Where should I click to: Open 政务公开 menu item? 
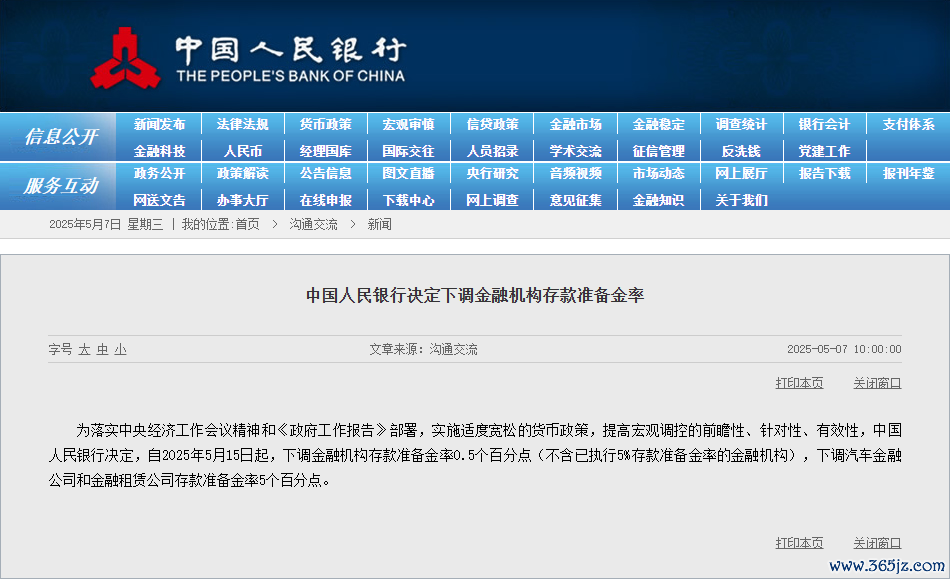(159, 174)
